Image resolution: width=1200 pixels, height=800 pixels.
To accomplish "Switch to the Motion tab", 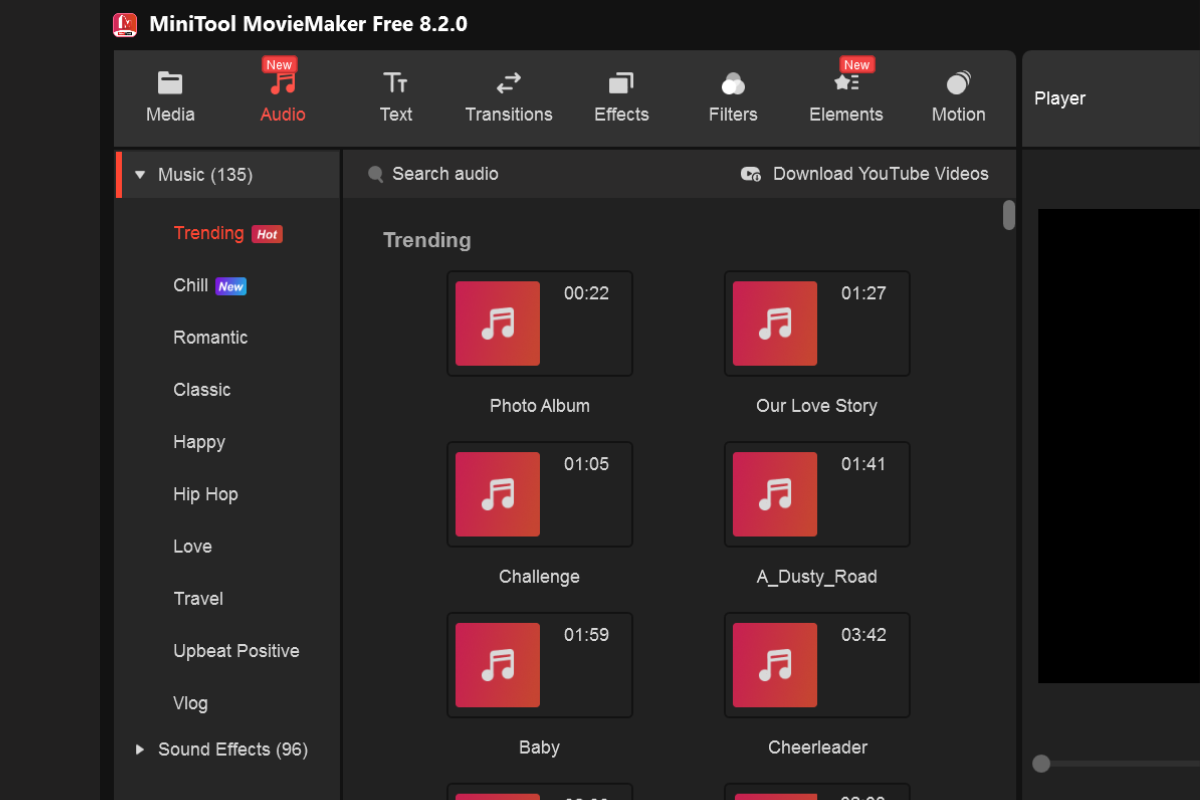I will coord(958,98).
